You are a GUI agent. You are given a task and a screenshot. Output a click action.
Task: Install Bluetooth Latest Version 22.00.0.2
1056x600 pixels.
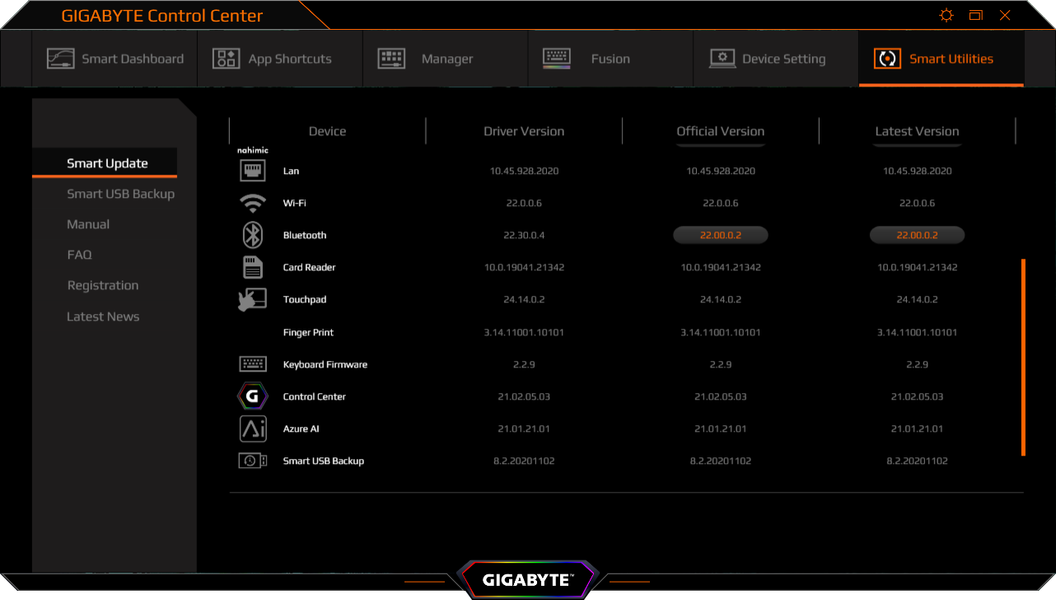tap(917, 235)
